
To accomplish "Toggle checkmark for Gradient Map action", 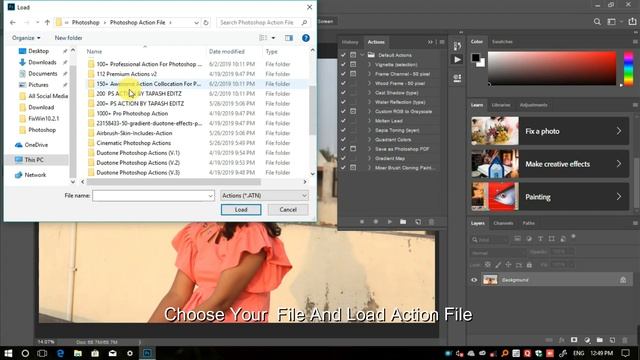I will [343, 158].
